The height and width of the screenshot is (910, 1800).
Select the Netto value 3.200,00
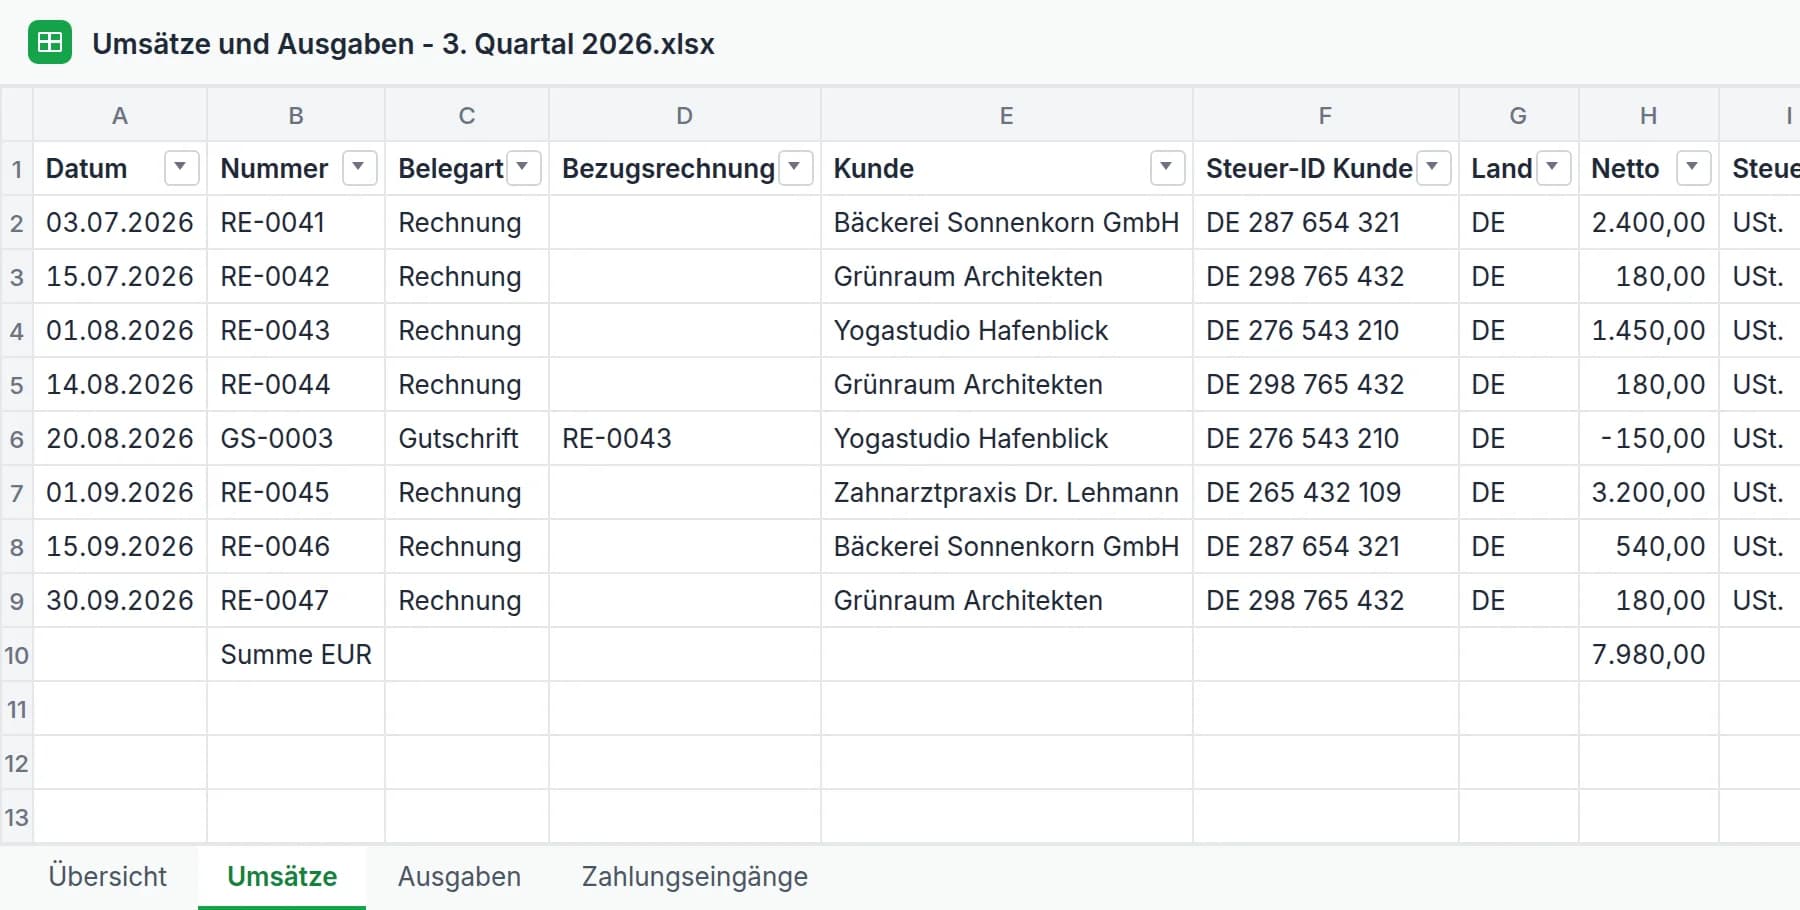pos(1648,493)
